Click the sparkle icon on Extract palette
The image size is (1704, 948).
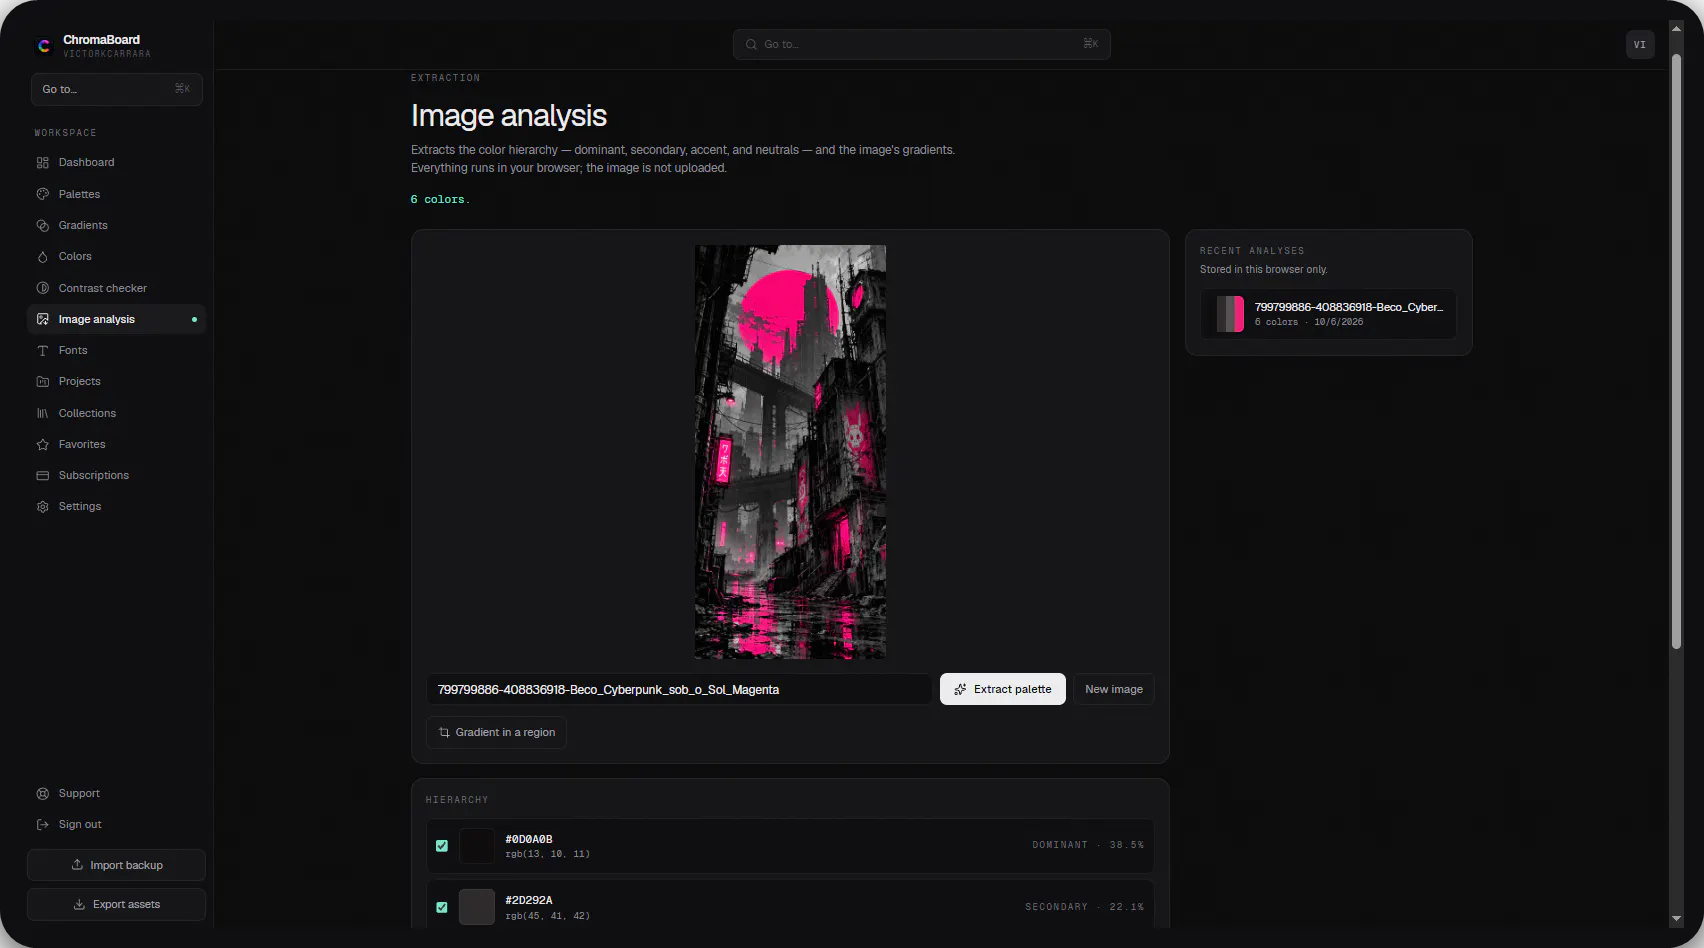tap(960, 689)
